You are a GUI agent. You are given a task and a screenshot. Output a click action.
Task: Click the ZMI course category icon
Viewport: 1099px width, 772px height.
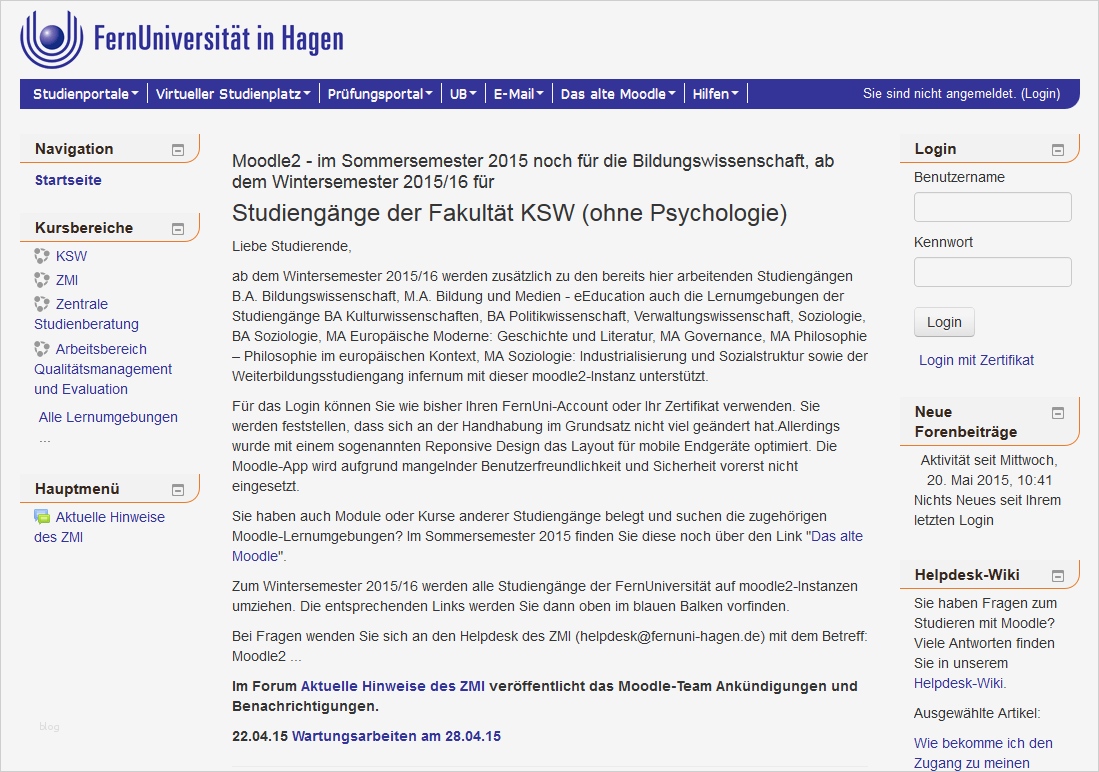coord(42,280)
